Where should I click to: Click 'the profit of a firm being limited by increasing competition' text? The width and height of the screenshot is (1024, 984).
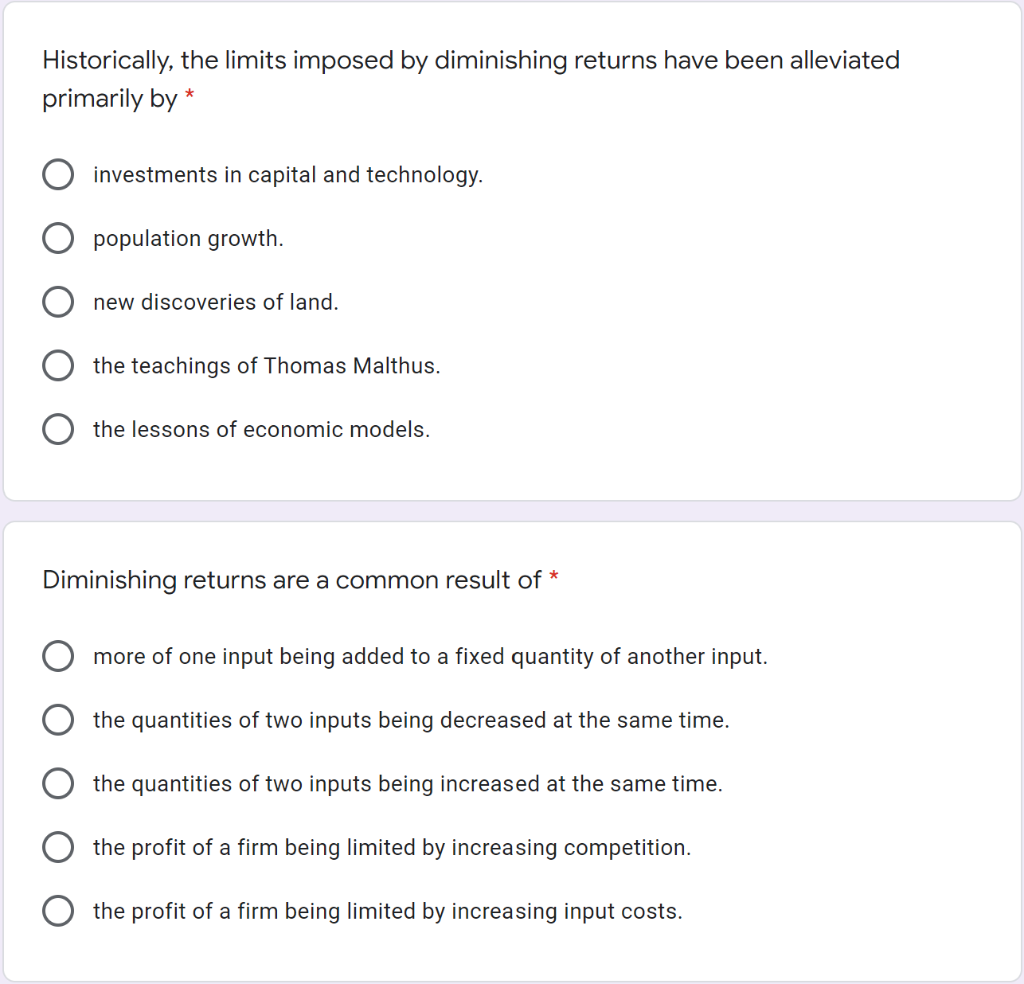[x=392, y=848]
